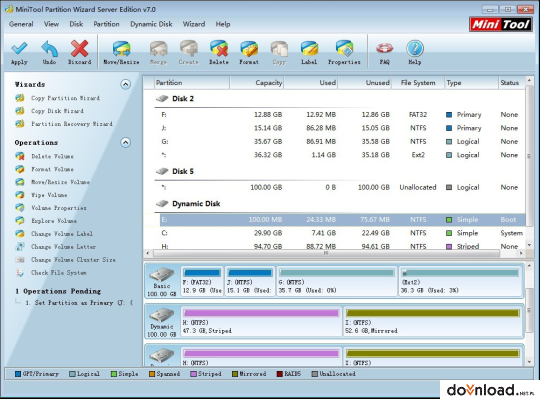
Task: Open the Dynamic Disk menu
Action: [151, 24]
